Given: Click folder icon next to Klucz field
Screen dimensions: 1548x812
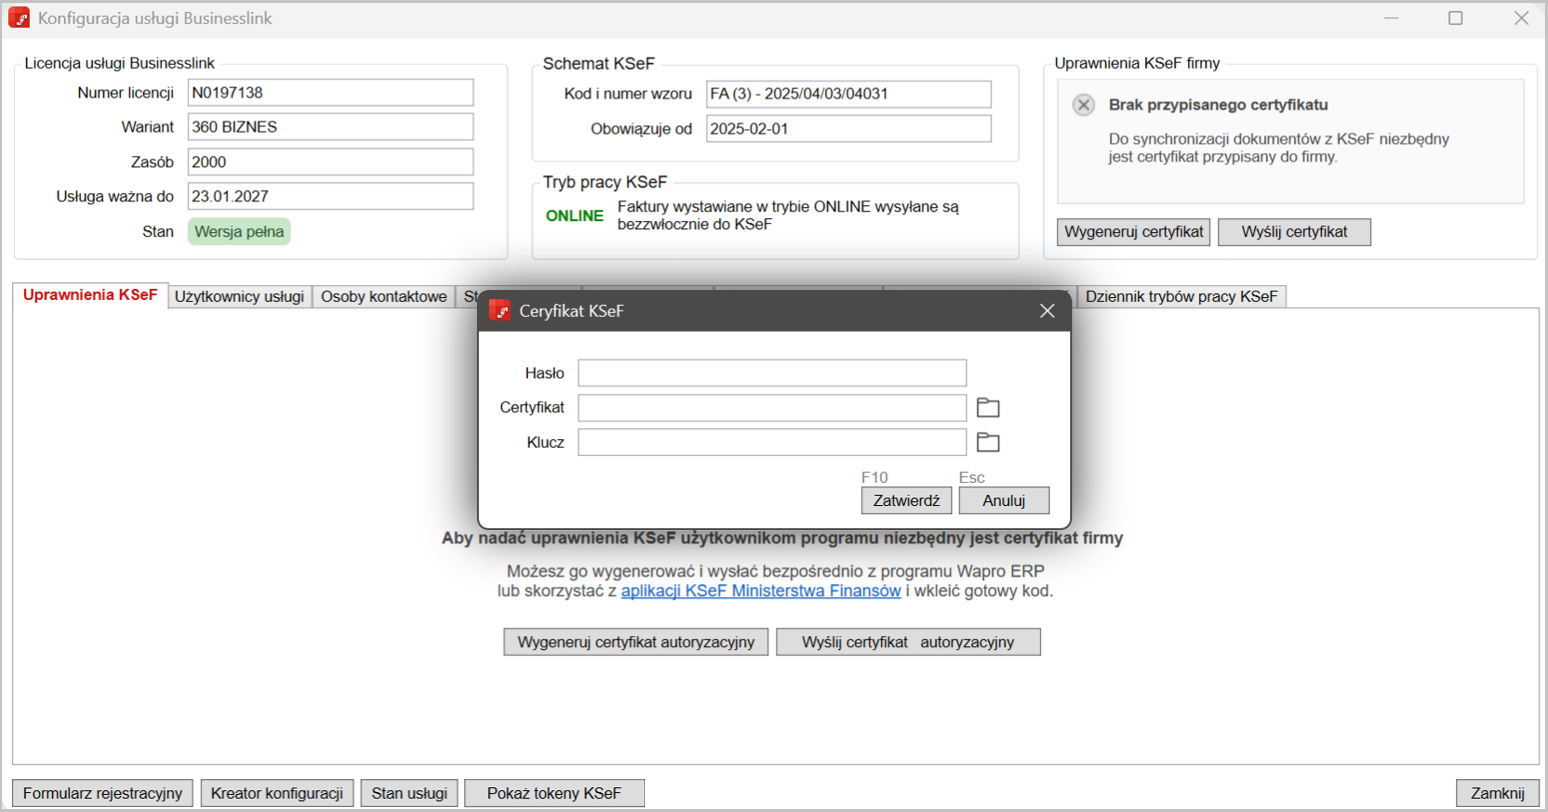Looking at the screenshot, I should point(988,443).
